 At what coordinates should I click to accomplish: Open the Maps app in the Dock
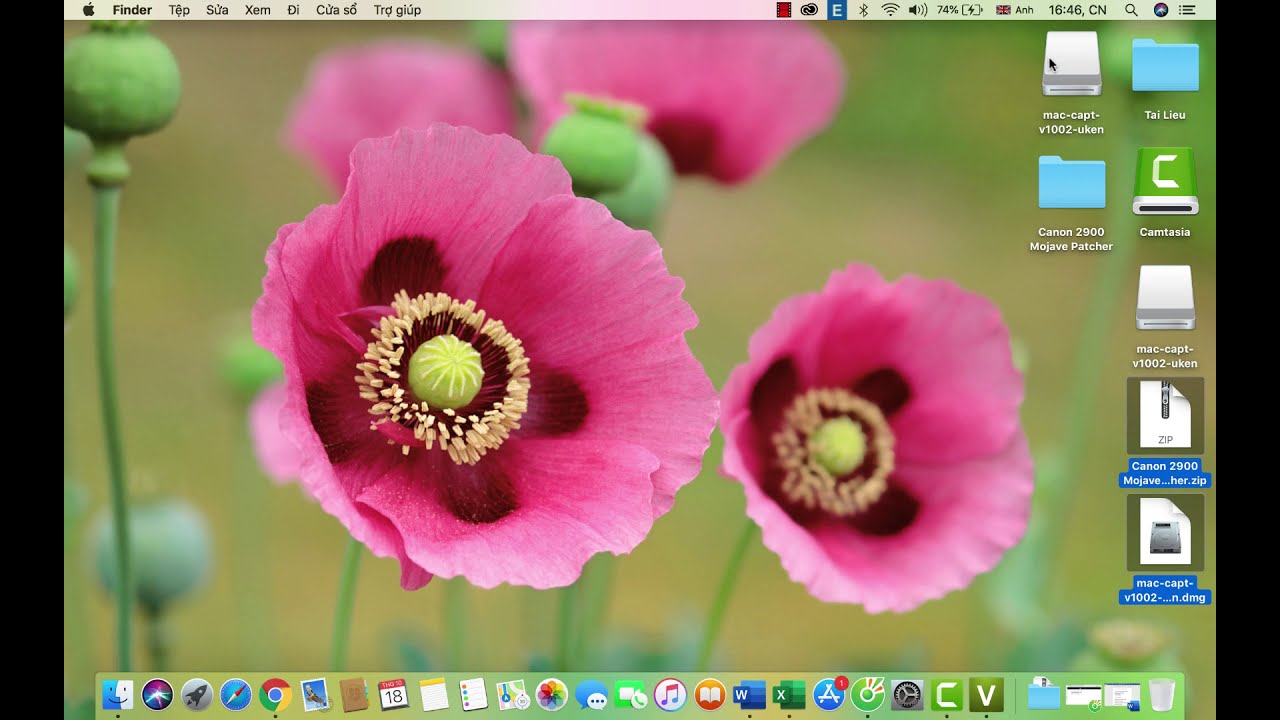512,694
